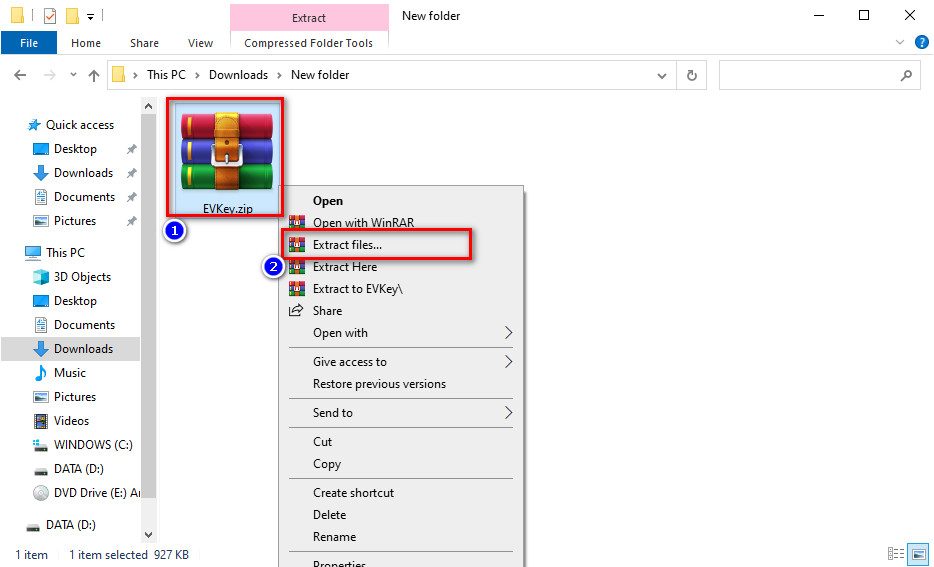The image size is (934, 567).
Task: Open the address bar history dropdown
Action: coord(662,76)
